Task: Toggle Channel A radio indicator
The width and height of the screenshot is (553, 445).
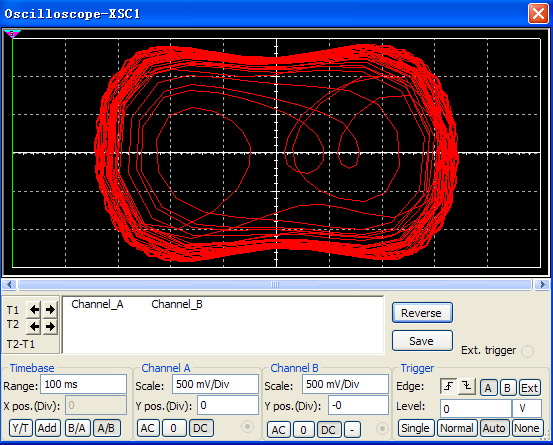Action: 247,427
